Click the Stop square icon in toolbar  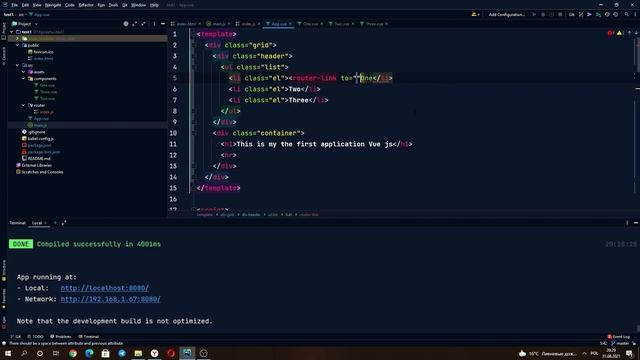(560, 14)
